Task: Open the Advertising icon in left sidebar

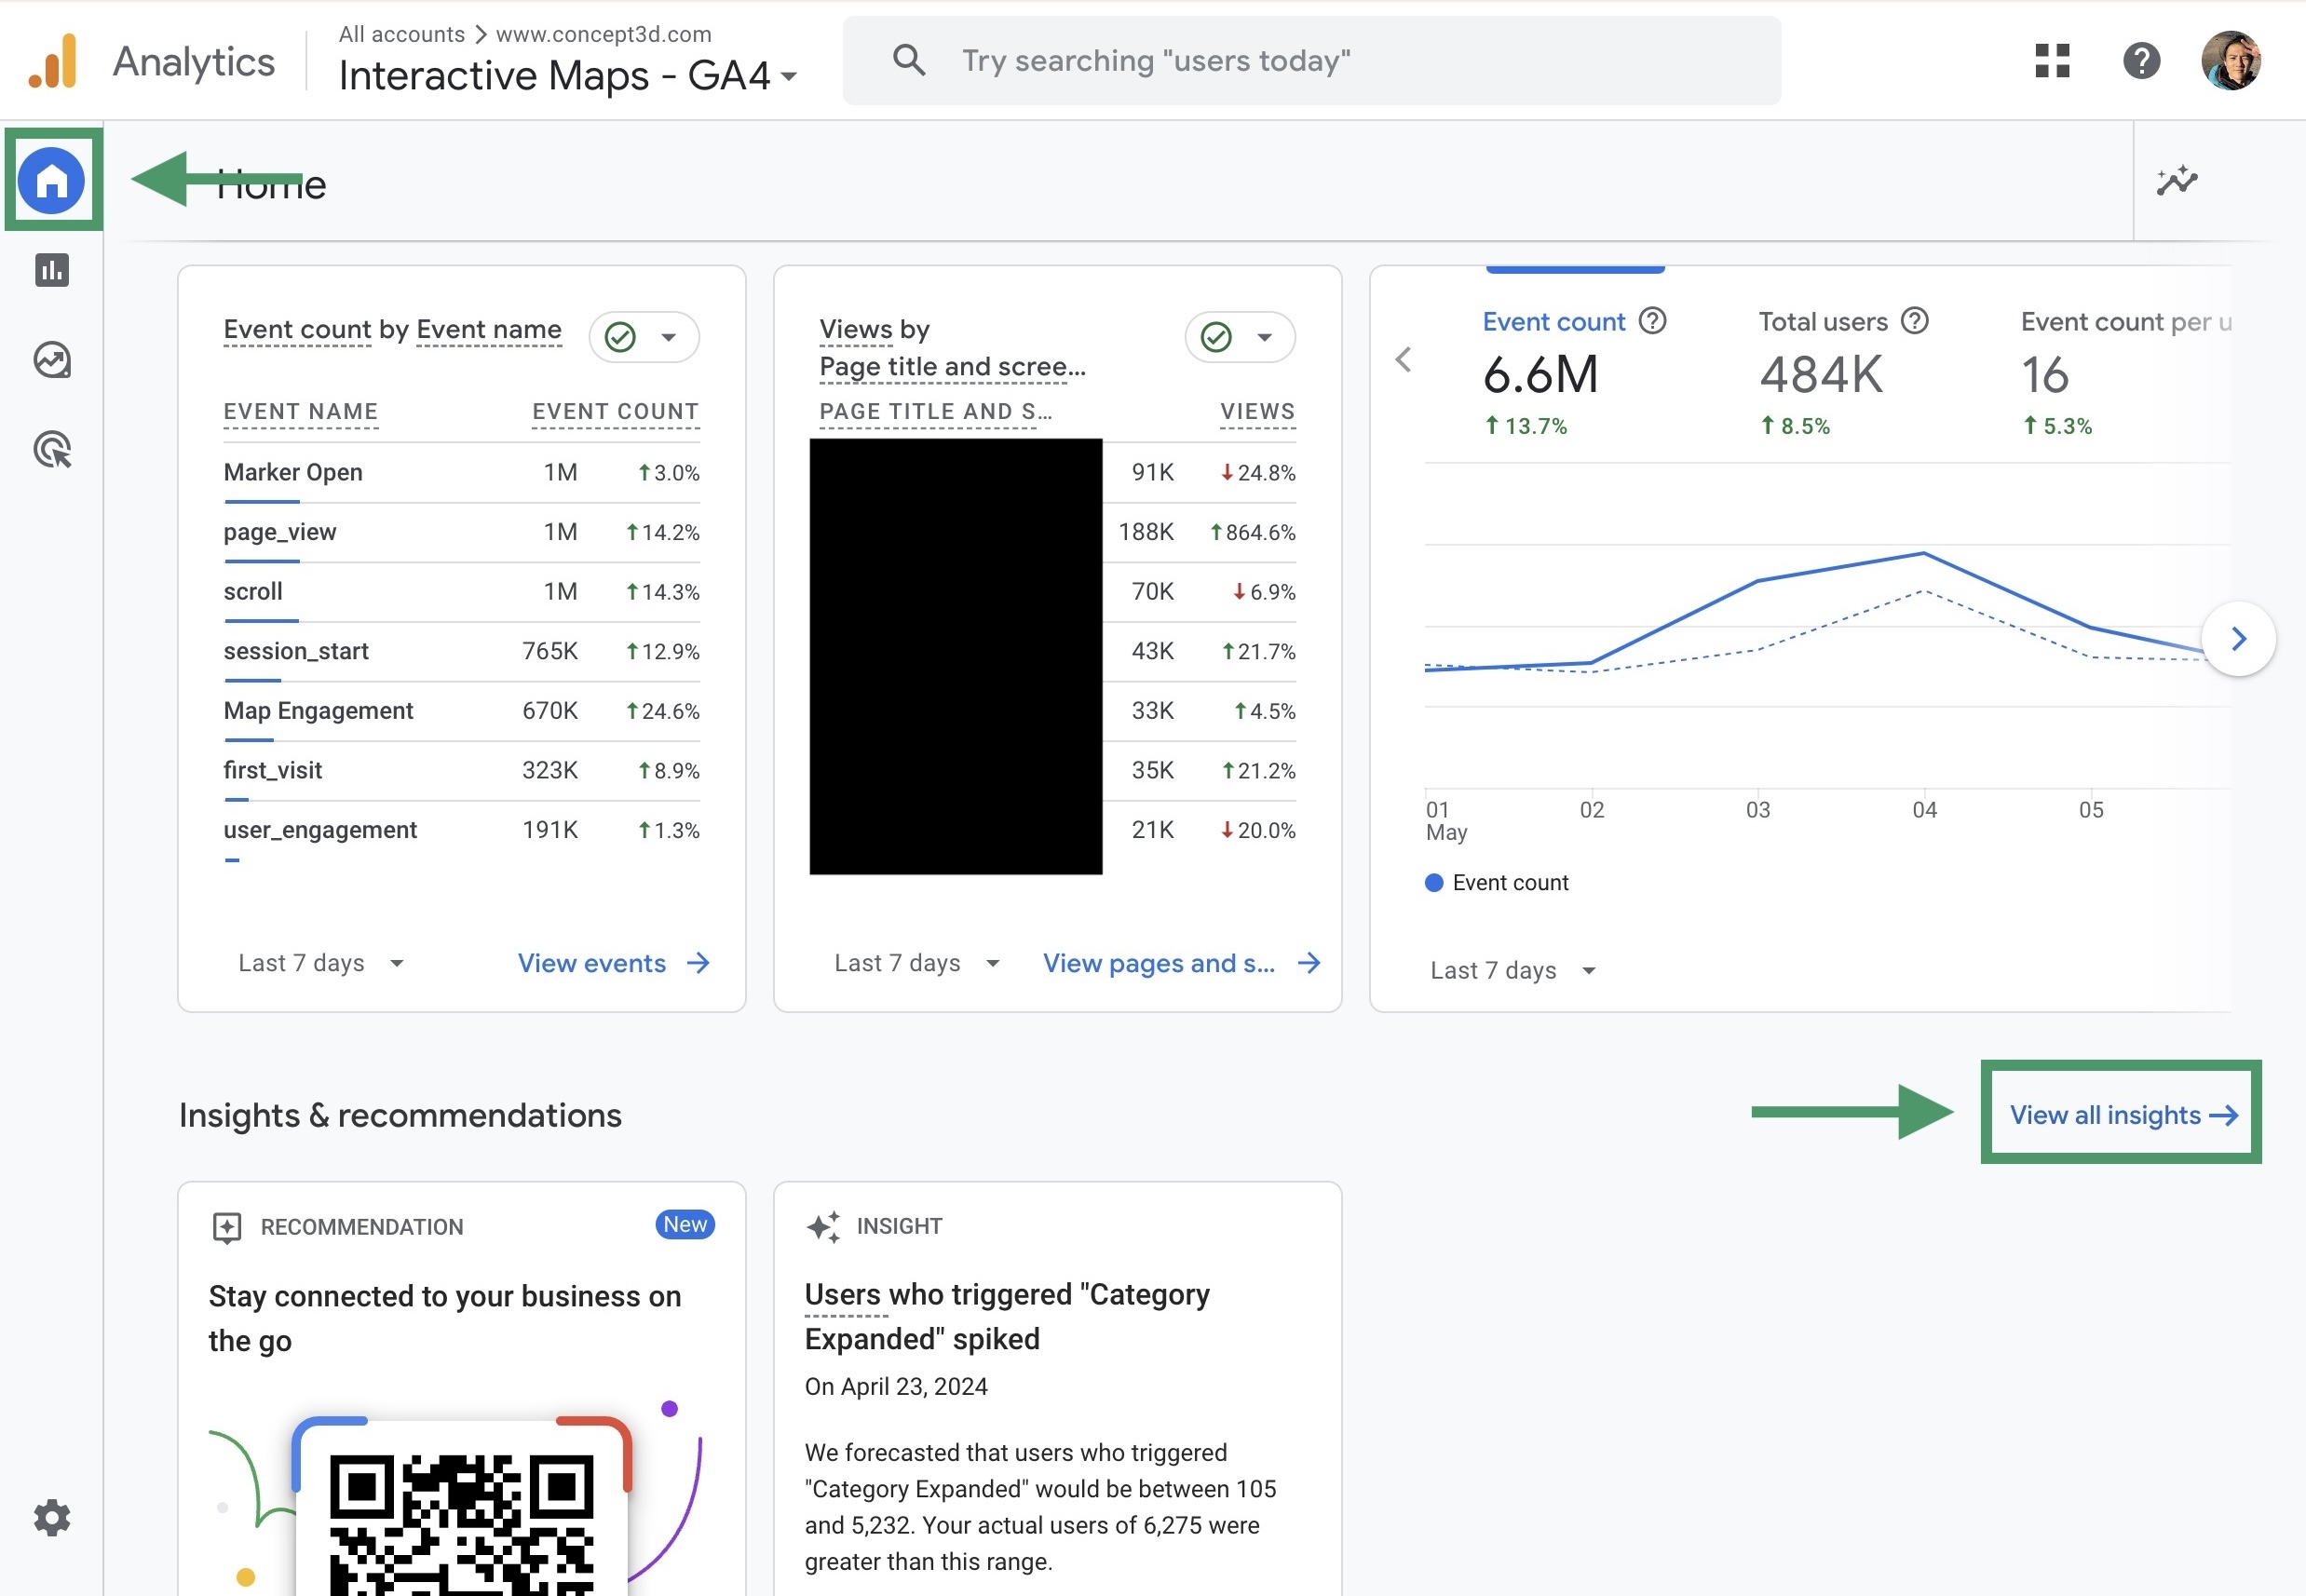Action: [x=52, y=451]
